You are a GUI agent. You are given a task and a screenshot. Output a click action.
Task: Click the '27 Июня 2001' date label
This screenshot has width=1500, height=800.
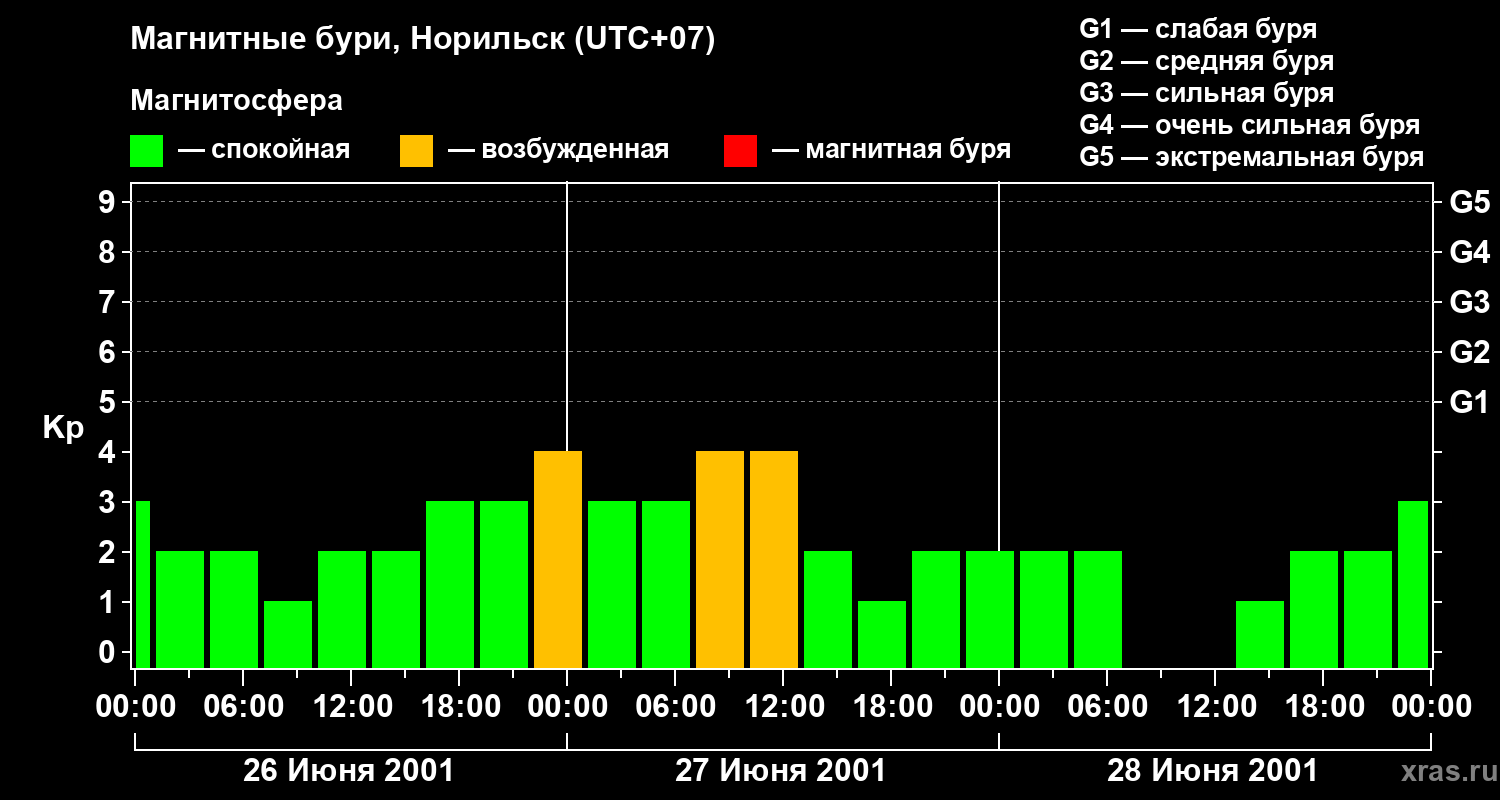pos(781,771)
